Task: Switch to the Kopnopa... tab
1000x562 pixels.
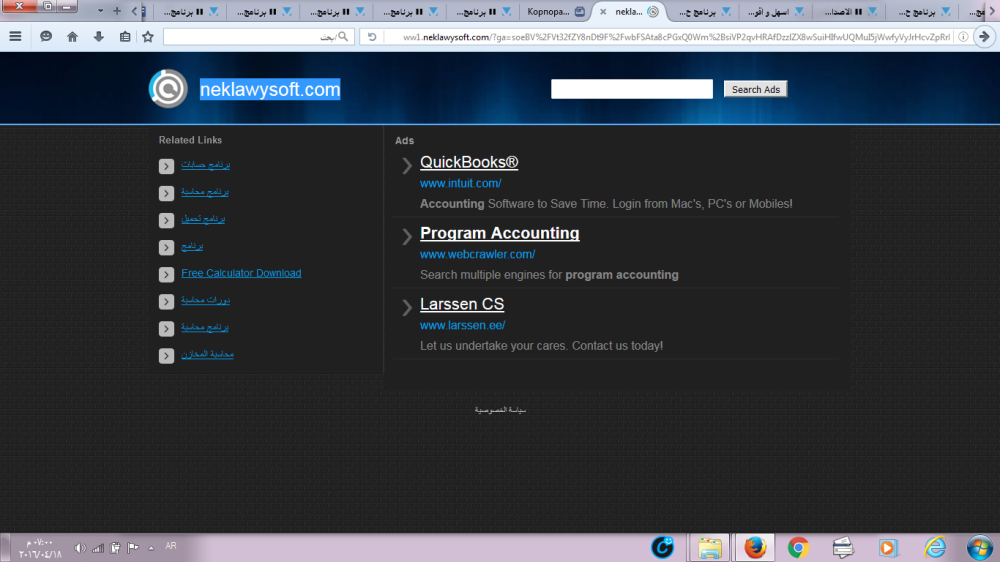Action: pos(556,11)
